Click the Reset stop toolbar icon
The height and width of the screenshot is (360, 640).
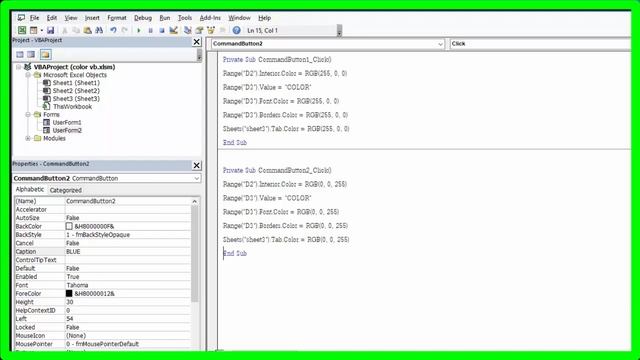pyautogui.click(x=162, y=30)
